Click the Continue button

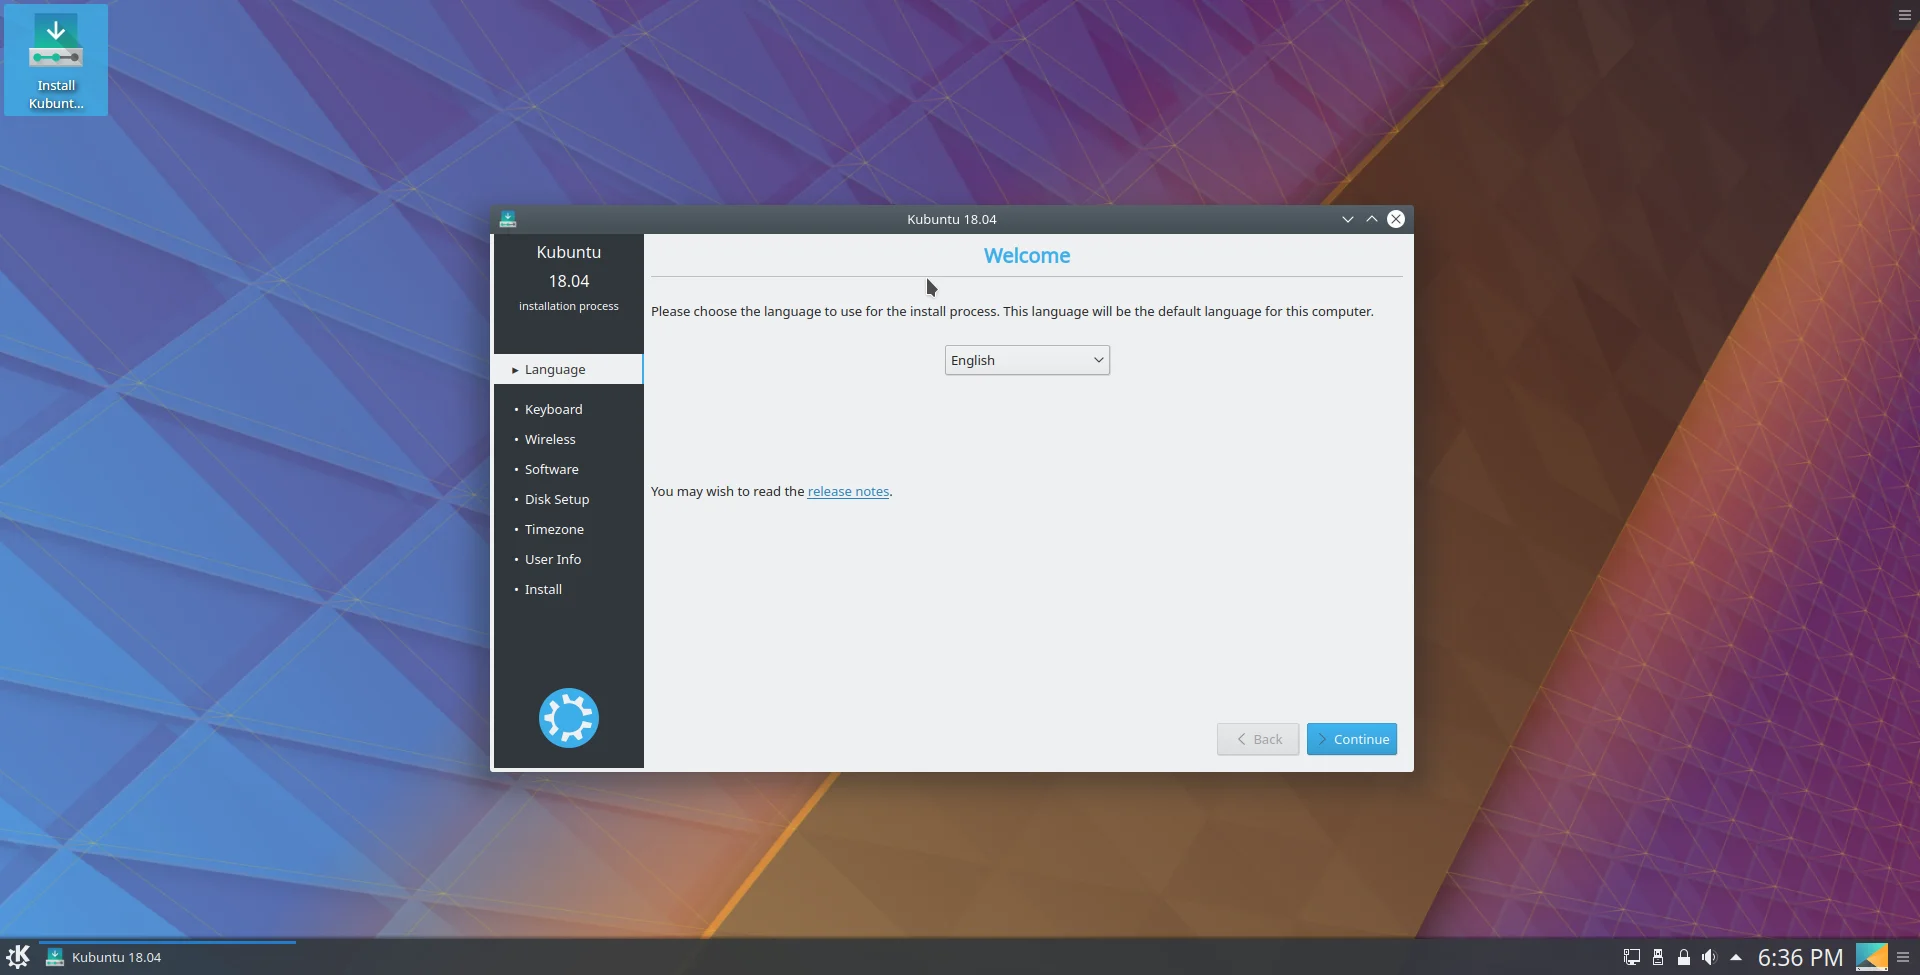click(1352, 739)
